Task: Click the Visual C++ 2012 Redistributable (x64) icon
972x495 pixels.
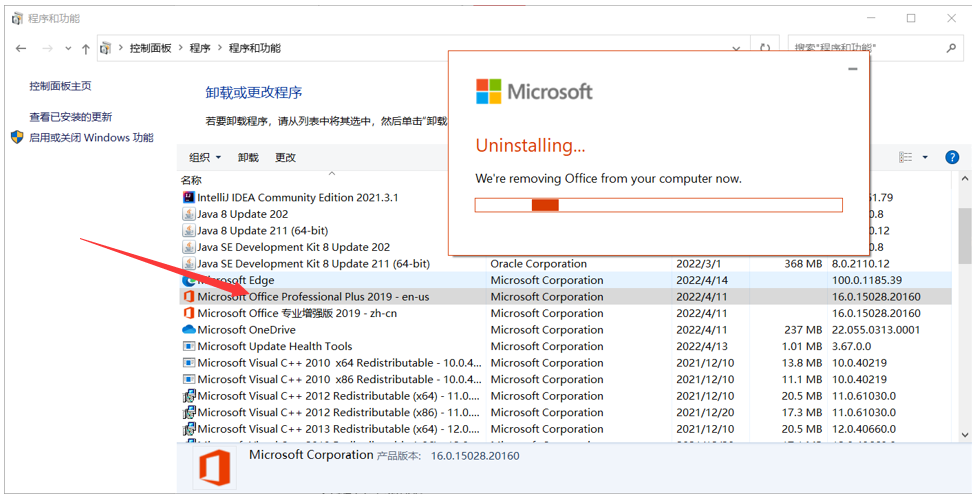Action: tap(189, 396)
